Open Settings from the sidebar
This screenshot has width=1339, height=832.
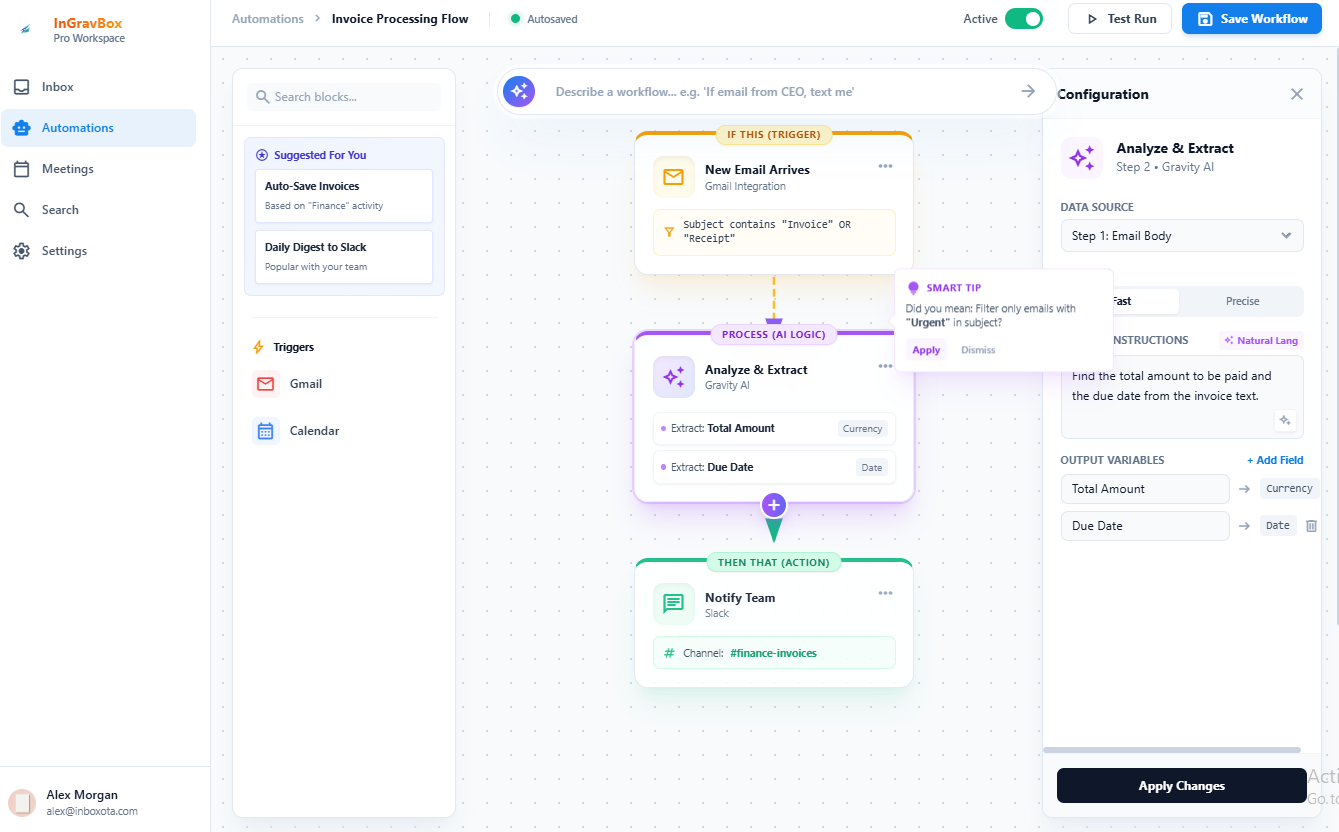[65, 250]
